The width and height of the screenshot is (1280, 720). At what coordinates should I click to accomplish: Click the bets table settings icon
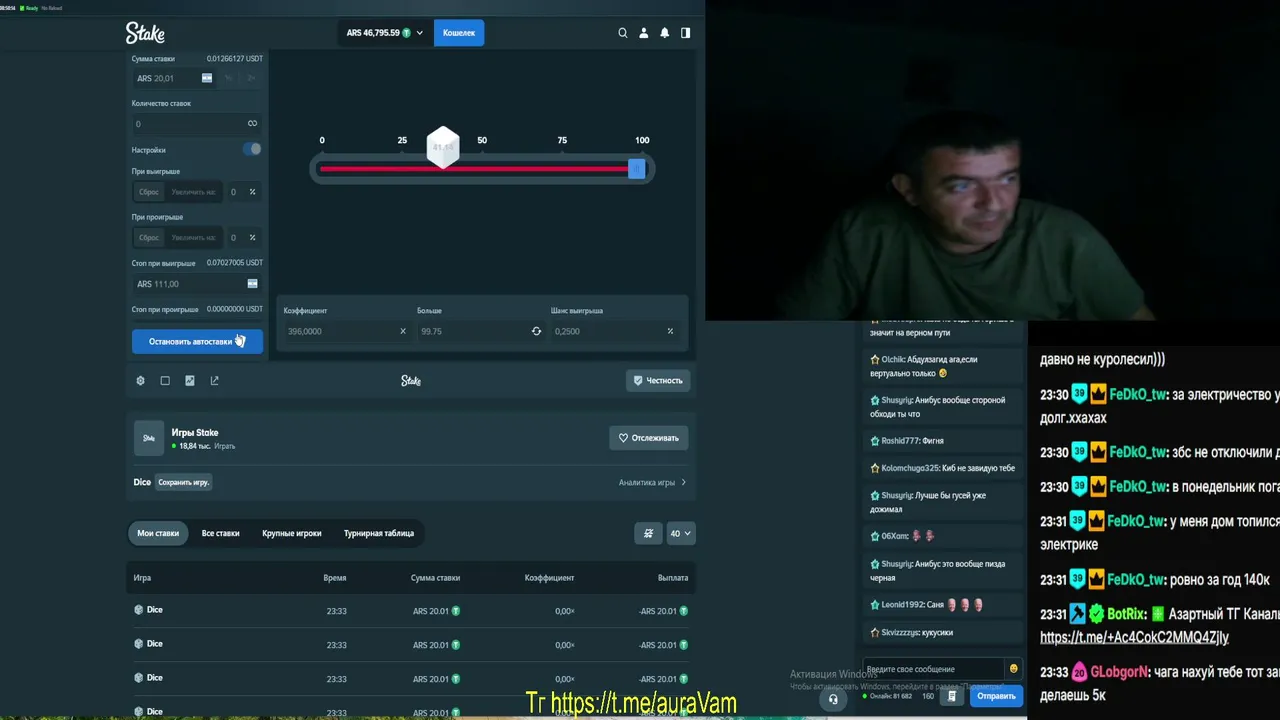click(x=648, y=533)
